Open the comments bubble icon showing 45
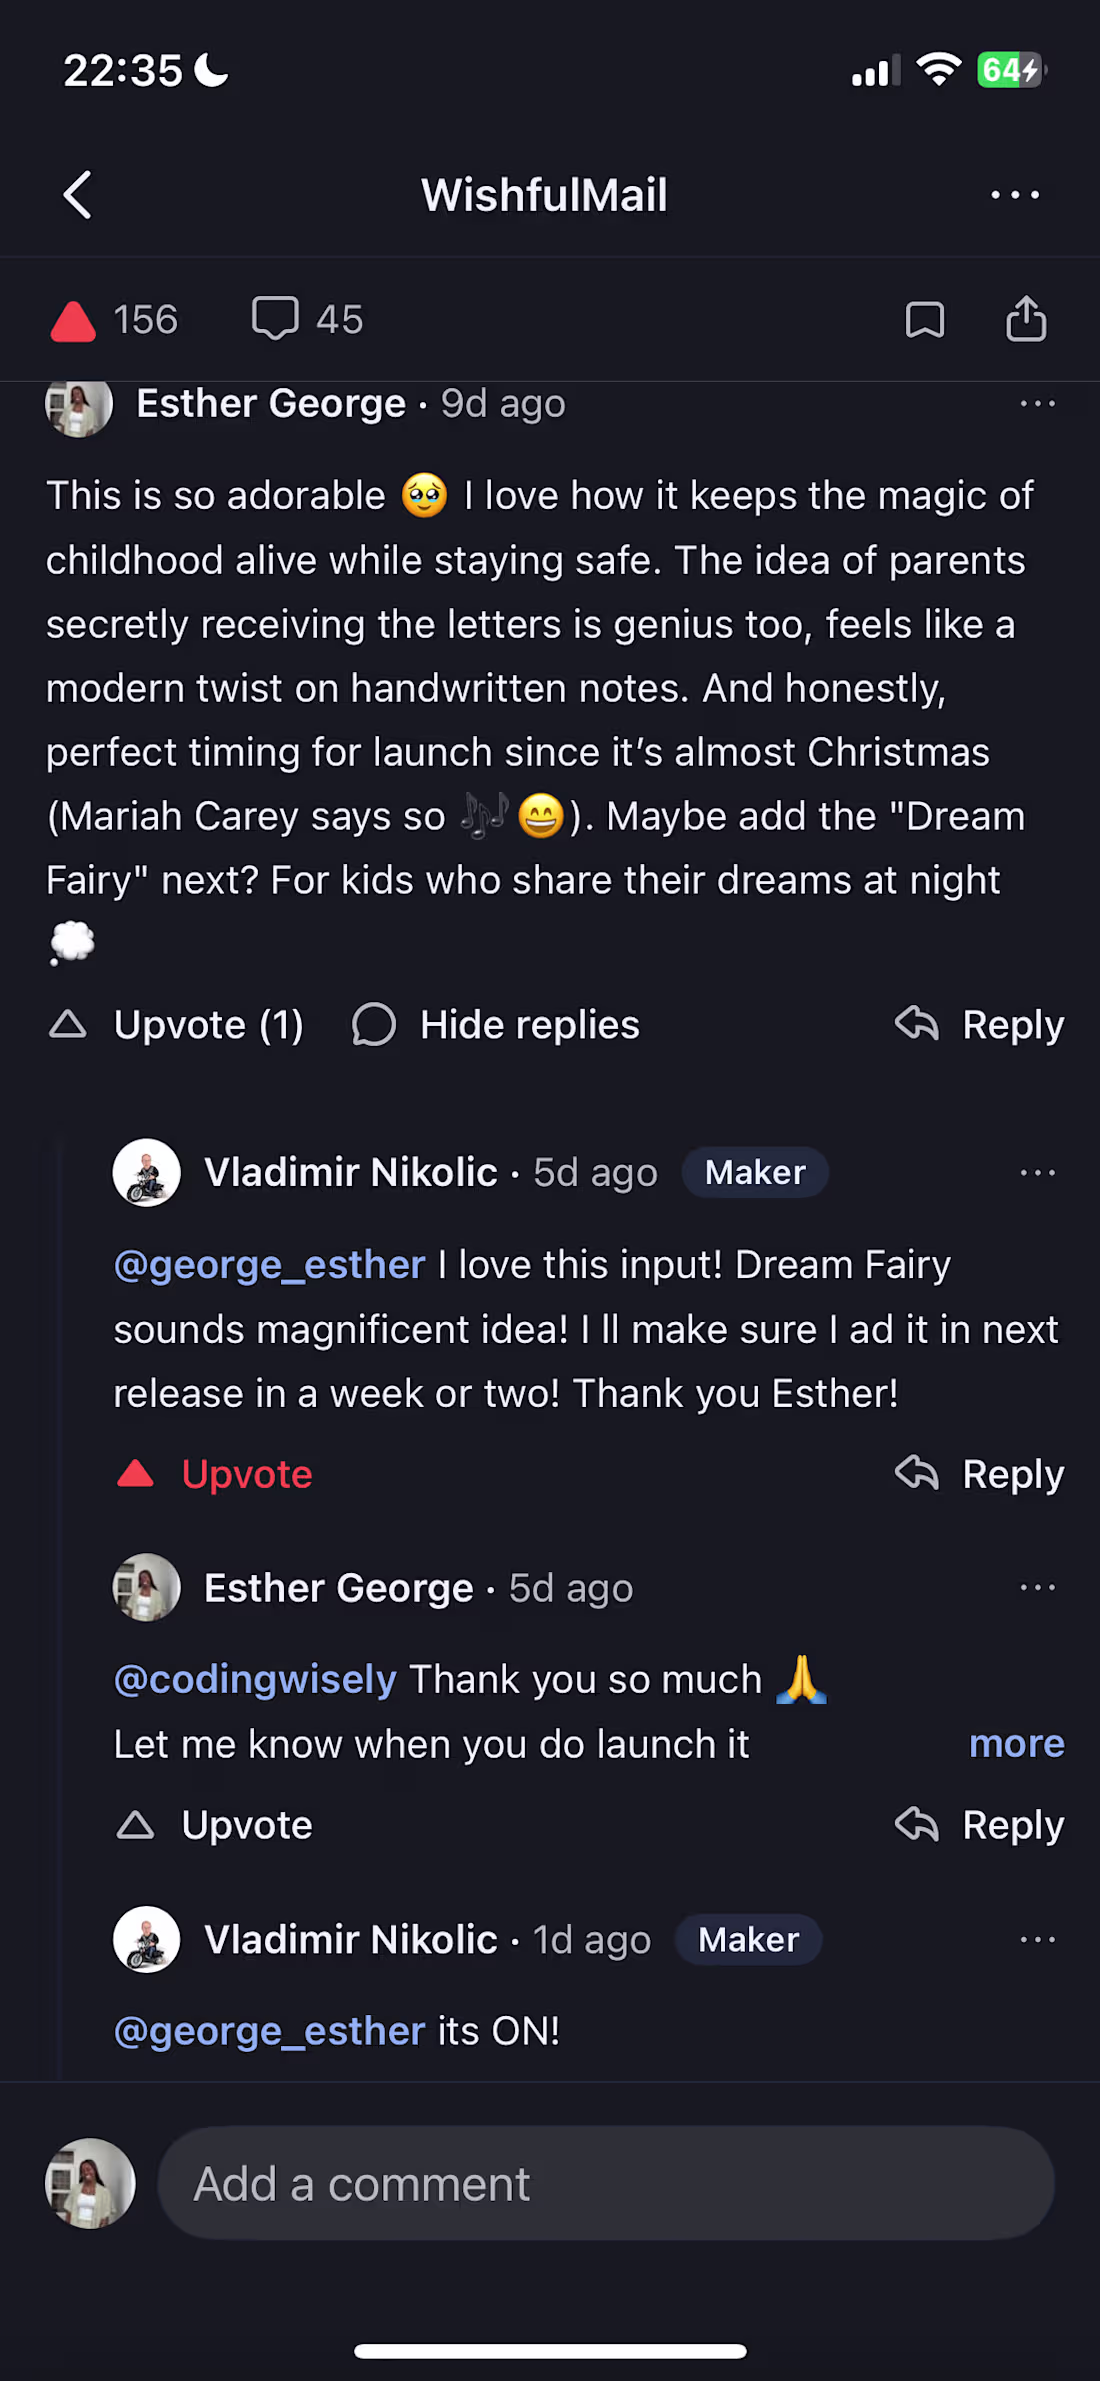1100x2381 pixels. pyautogui.click(x=275, y=320)
